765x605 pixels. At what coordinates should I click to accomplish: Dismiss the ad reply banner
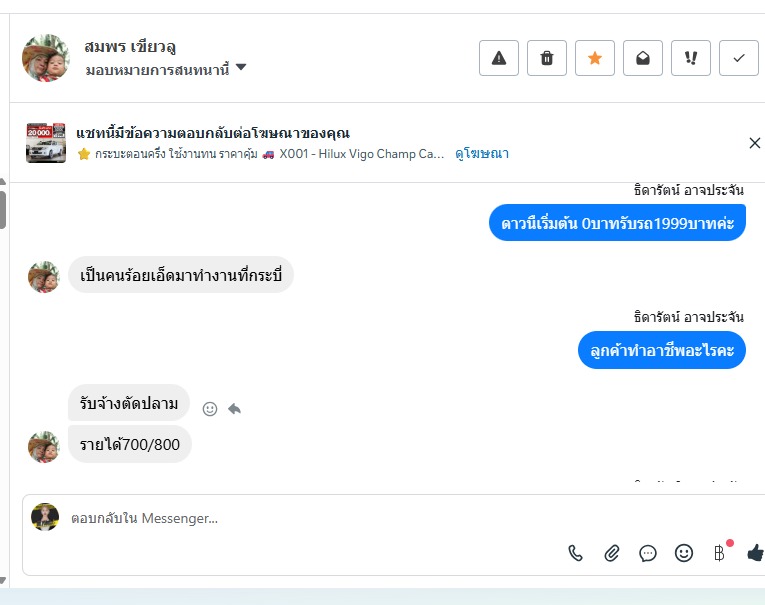[754, 143]
